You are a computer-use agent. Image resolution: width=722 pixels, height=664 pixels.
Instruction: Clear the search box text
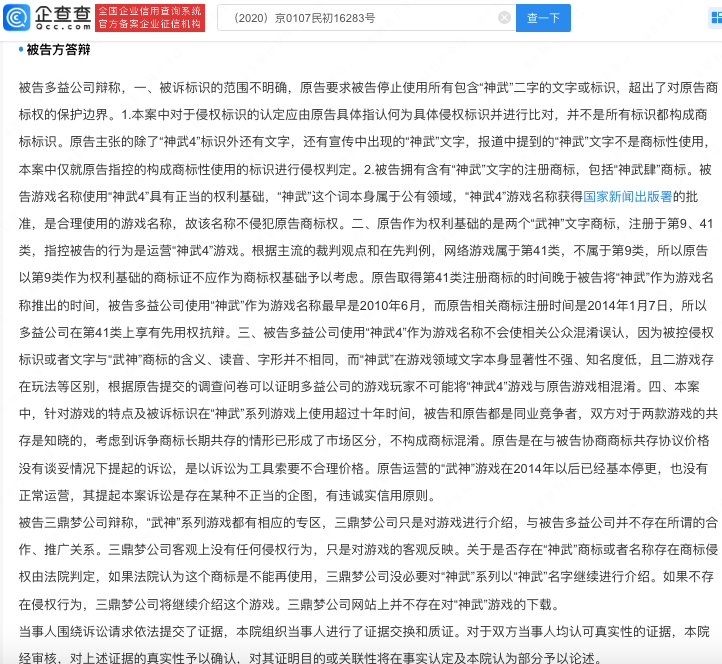pyautogui.click(x=504, y=18)
